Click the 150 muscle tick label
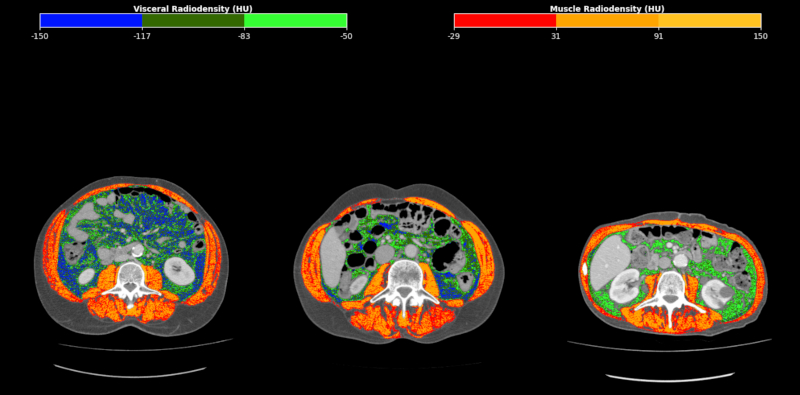This screenshot has width=800, height=395. [761, 36]
